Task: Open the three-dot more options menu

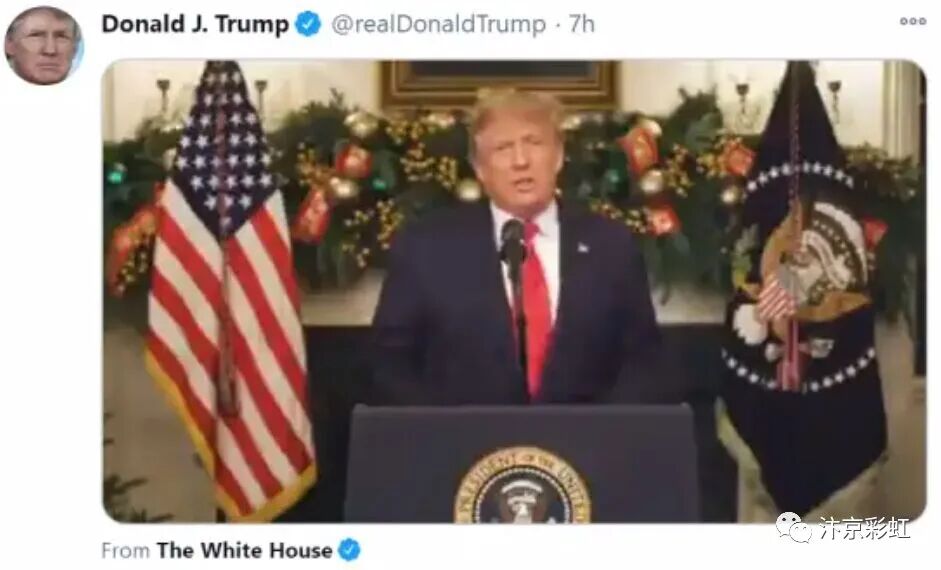Action: click(x=912, y=22)
